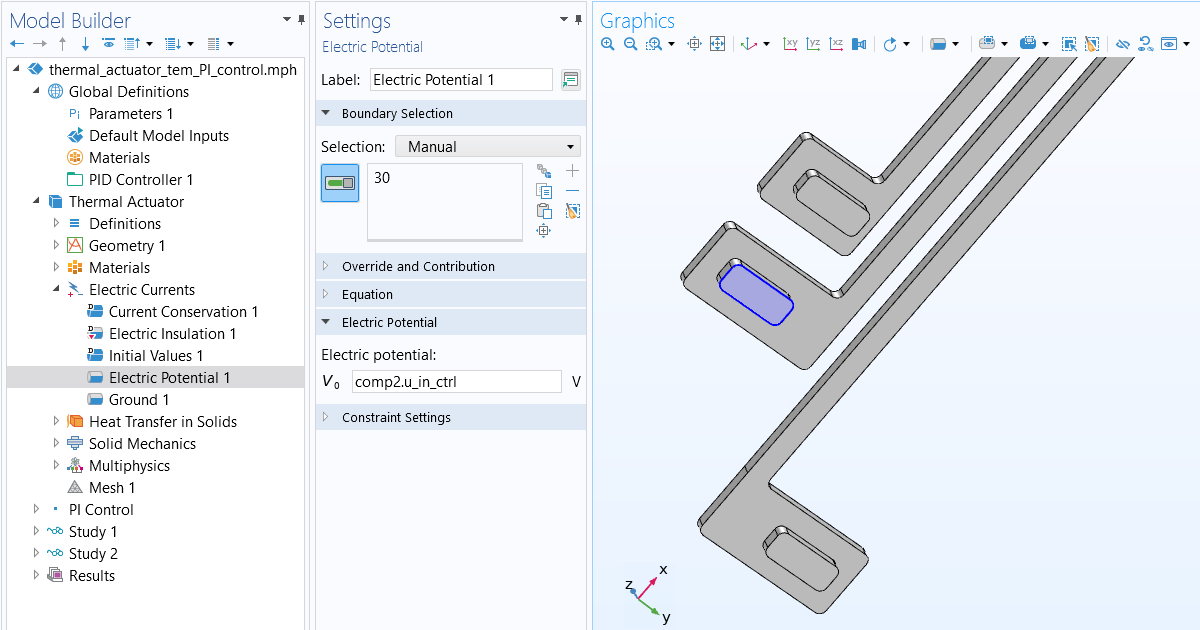Click the Create Selection button next to Label
Viewport: 1200px width, 630px height.
(x=570, y=79)
